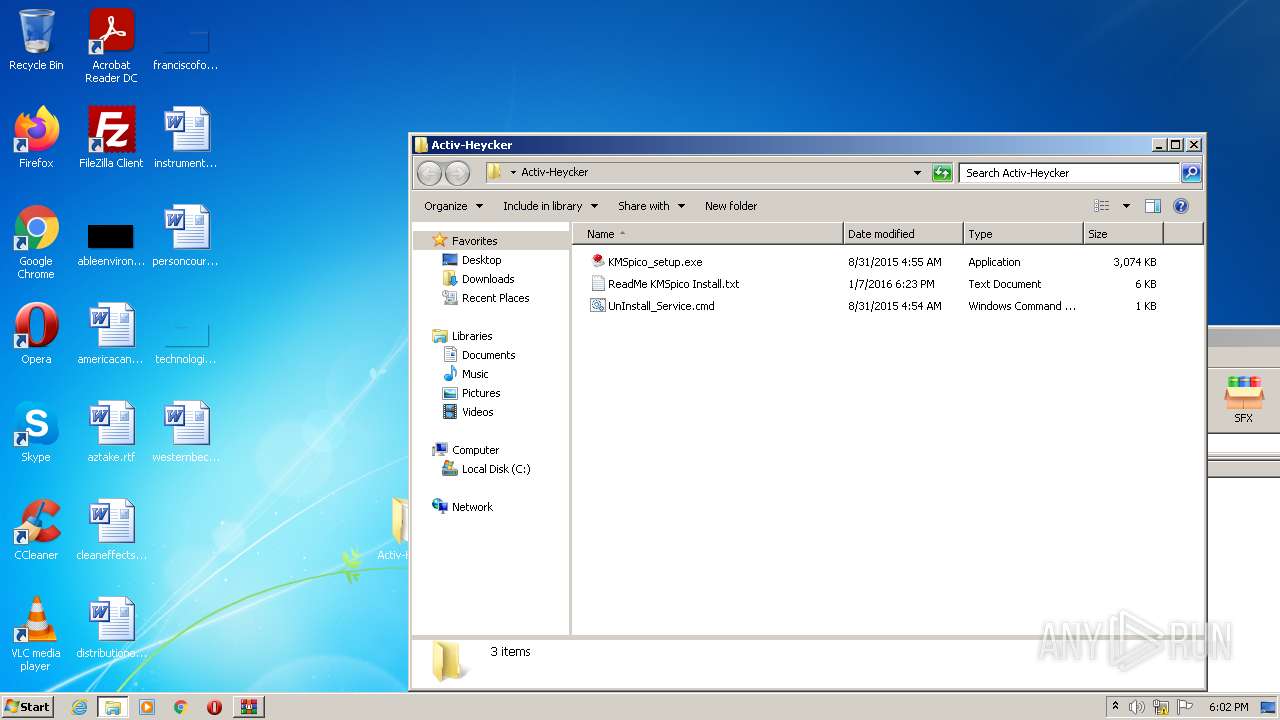The height and width of the screenshot is (720, 1280).
Task: Click the Windows Start button
Action: (27, 706)
